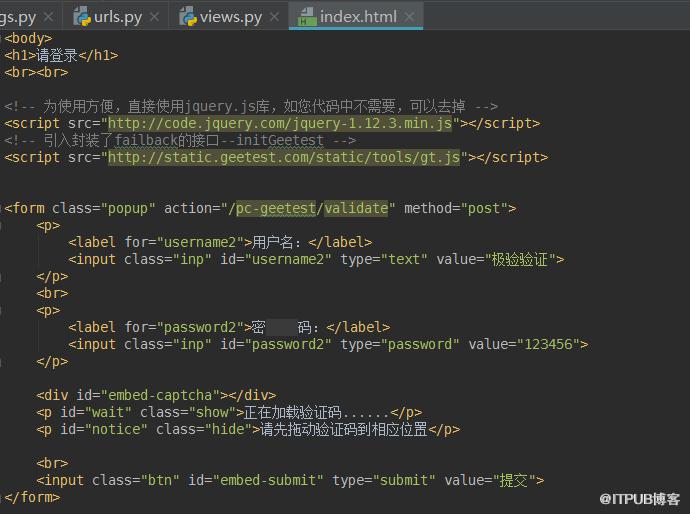The image size is (690, 514).
Task: Click the Python icon on urls.py tab
Action: [x=82, y=16]
